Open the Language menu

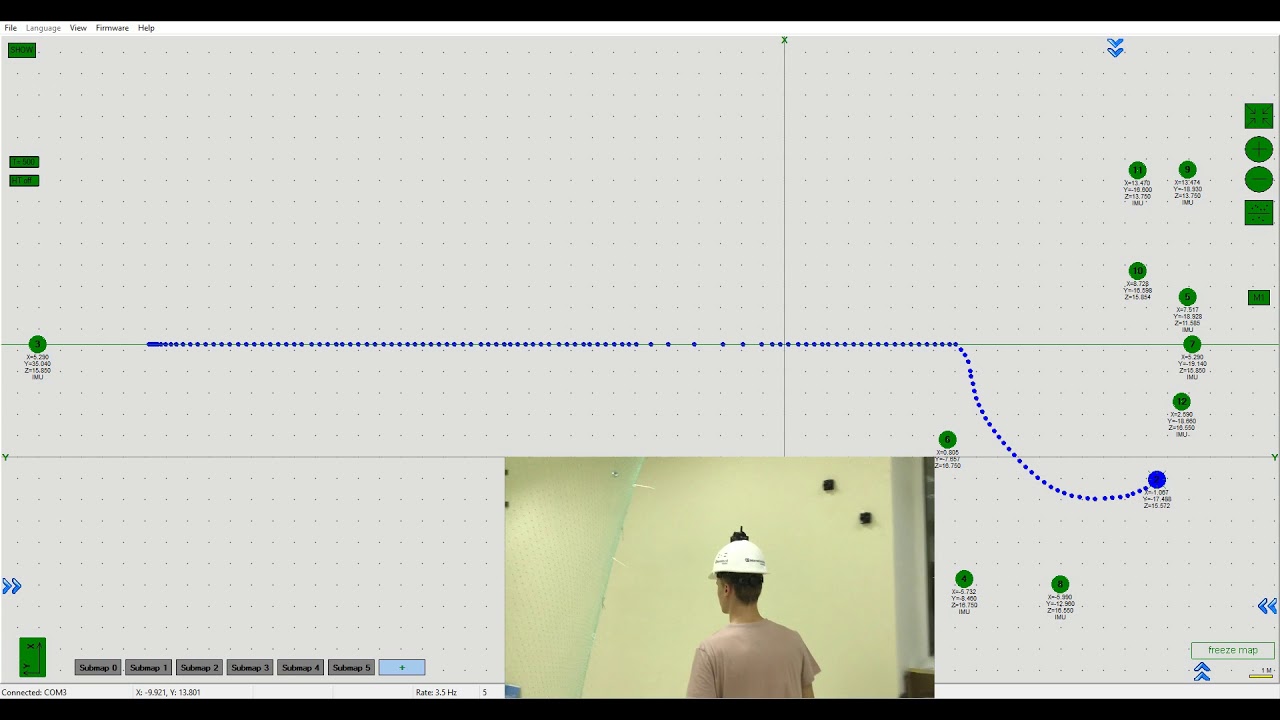[43, 28]
